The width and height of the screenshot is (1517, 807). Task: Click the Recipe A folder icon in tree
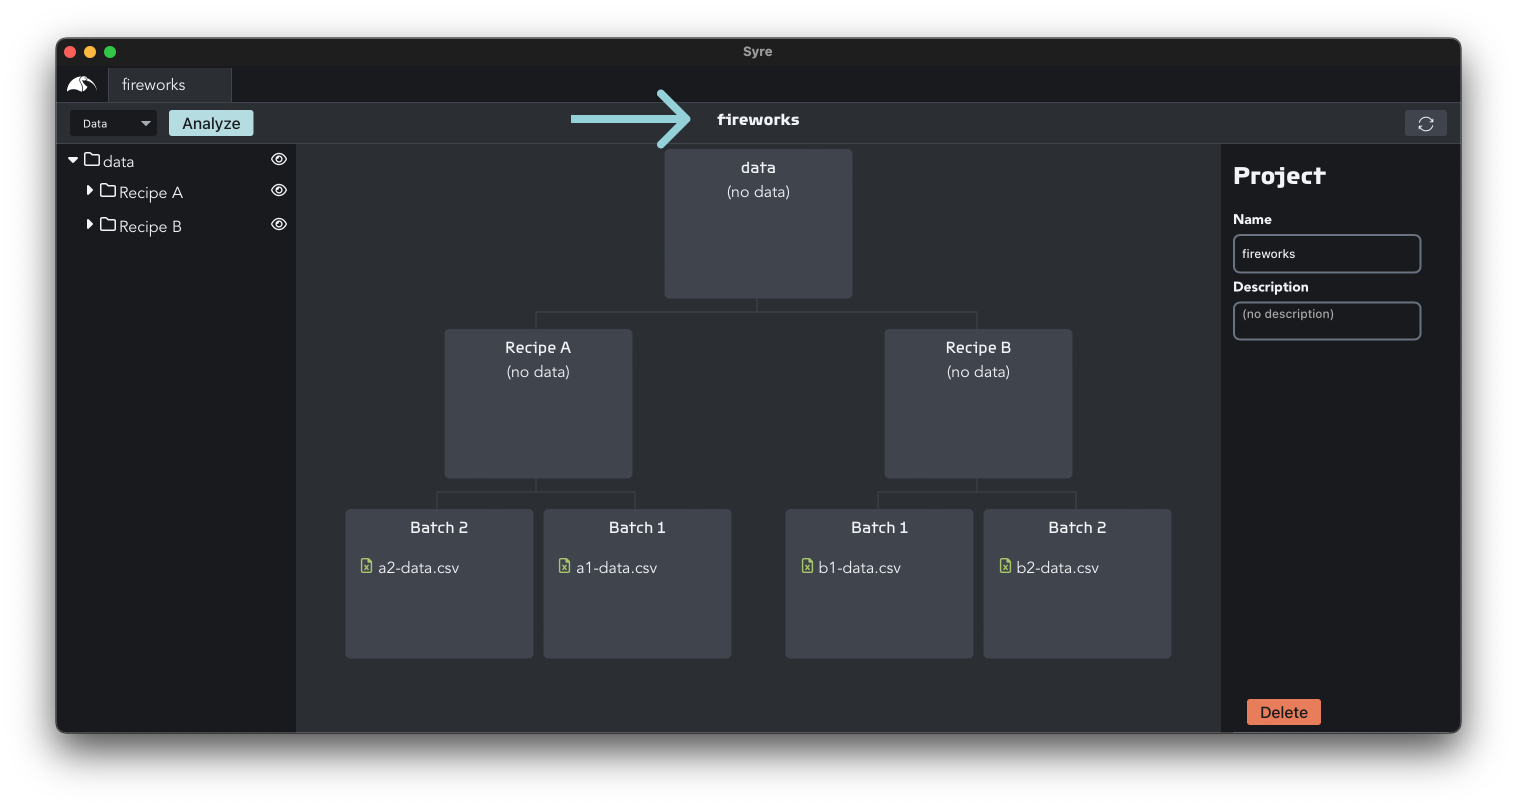pos(108,190)
